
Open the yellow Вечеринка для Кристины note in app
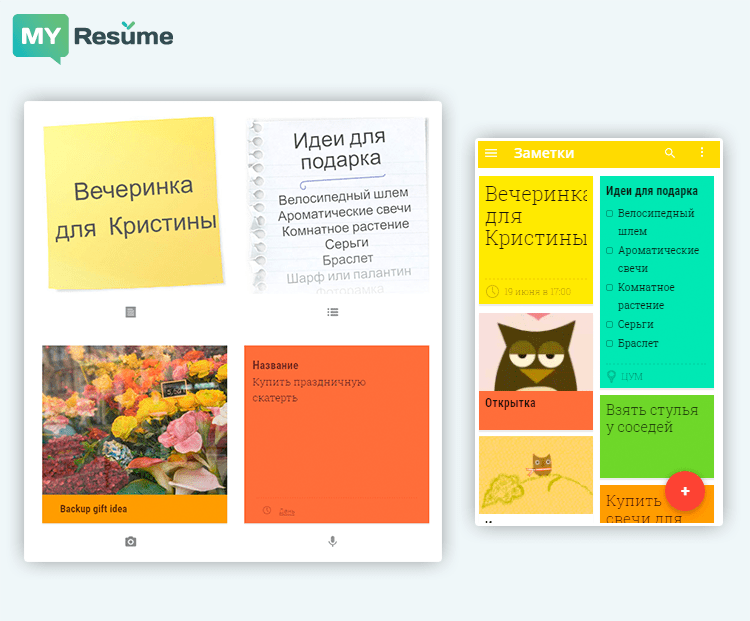[x=536, y=240]
